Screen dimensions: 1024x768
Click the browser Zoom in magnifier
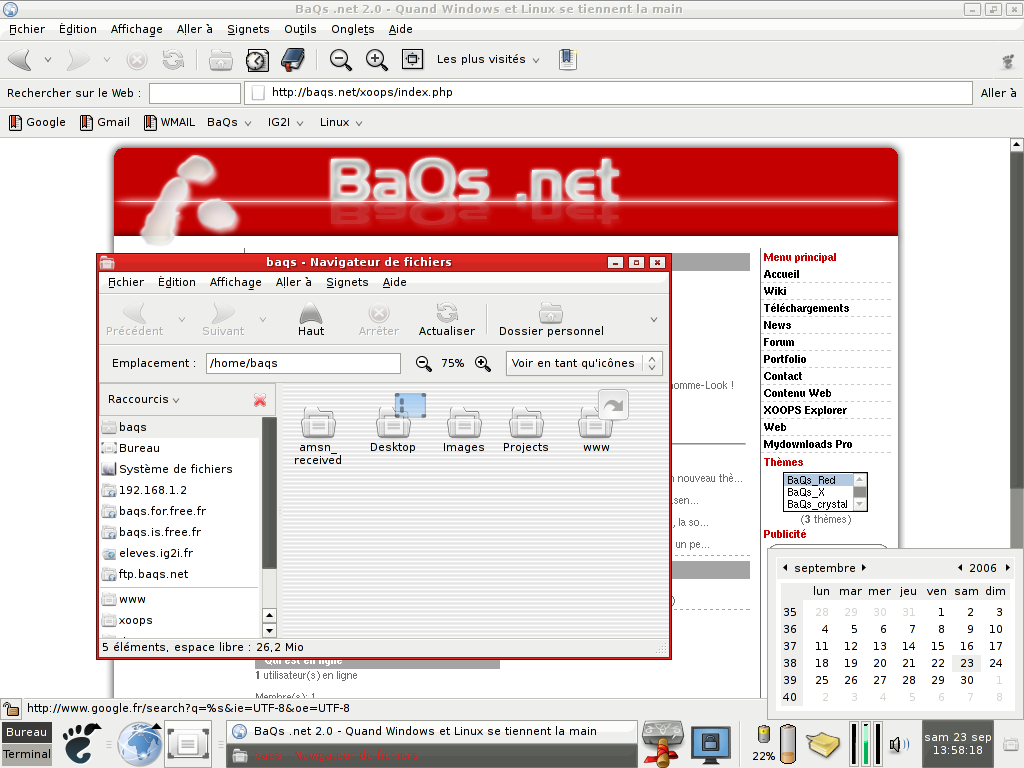[376, 59]
